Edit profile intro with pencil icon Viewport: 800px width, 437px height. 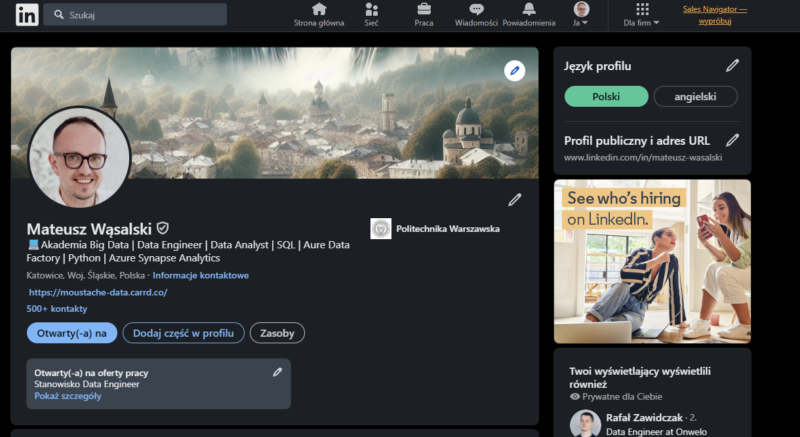click(514, 200)
